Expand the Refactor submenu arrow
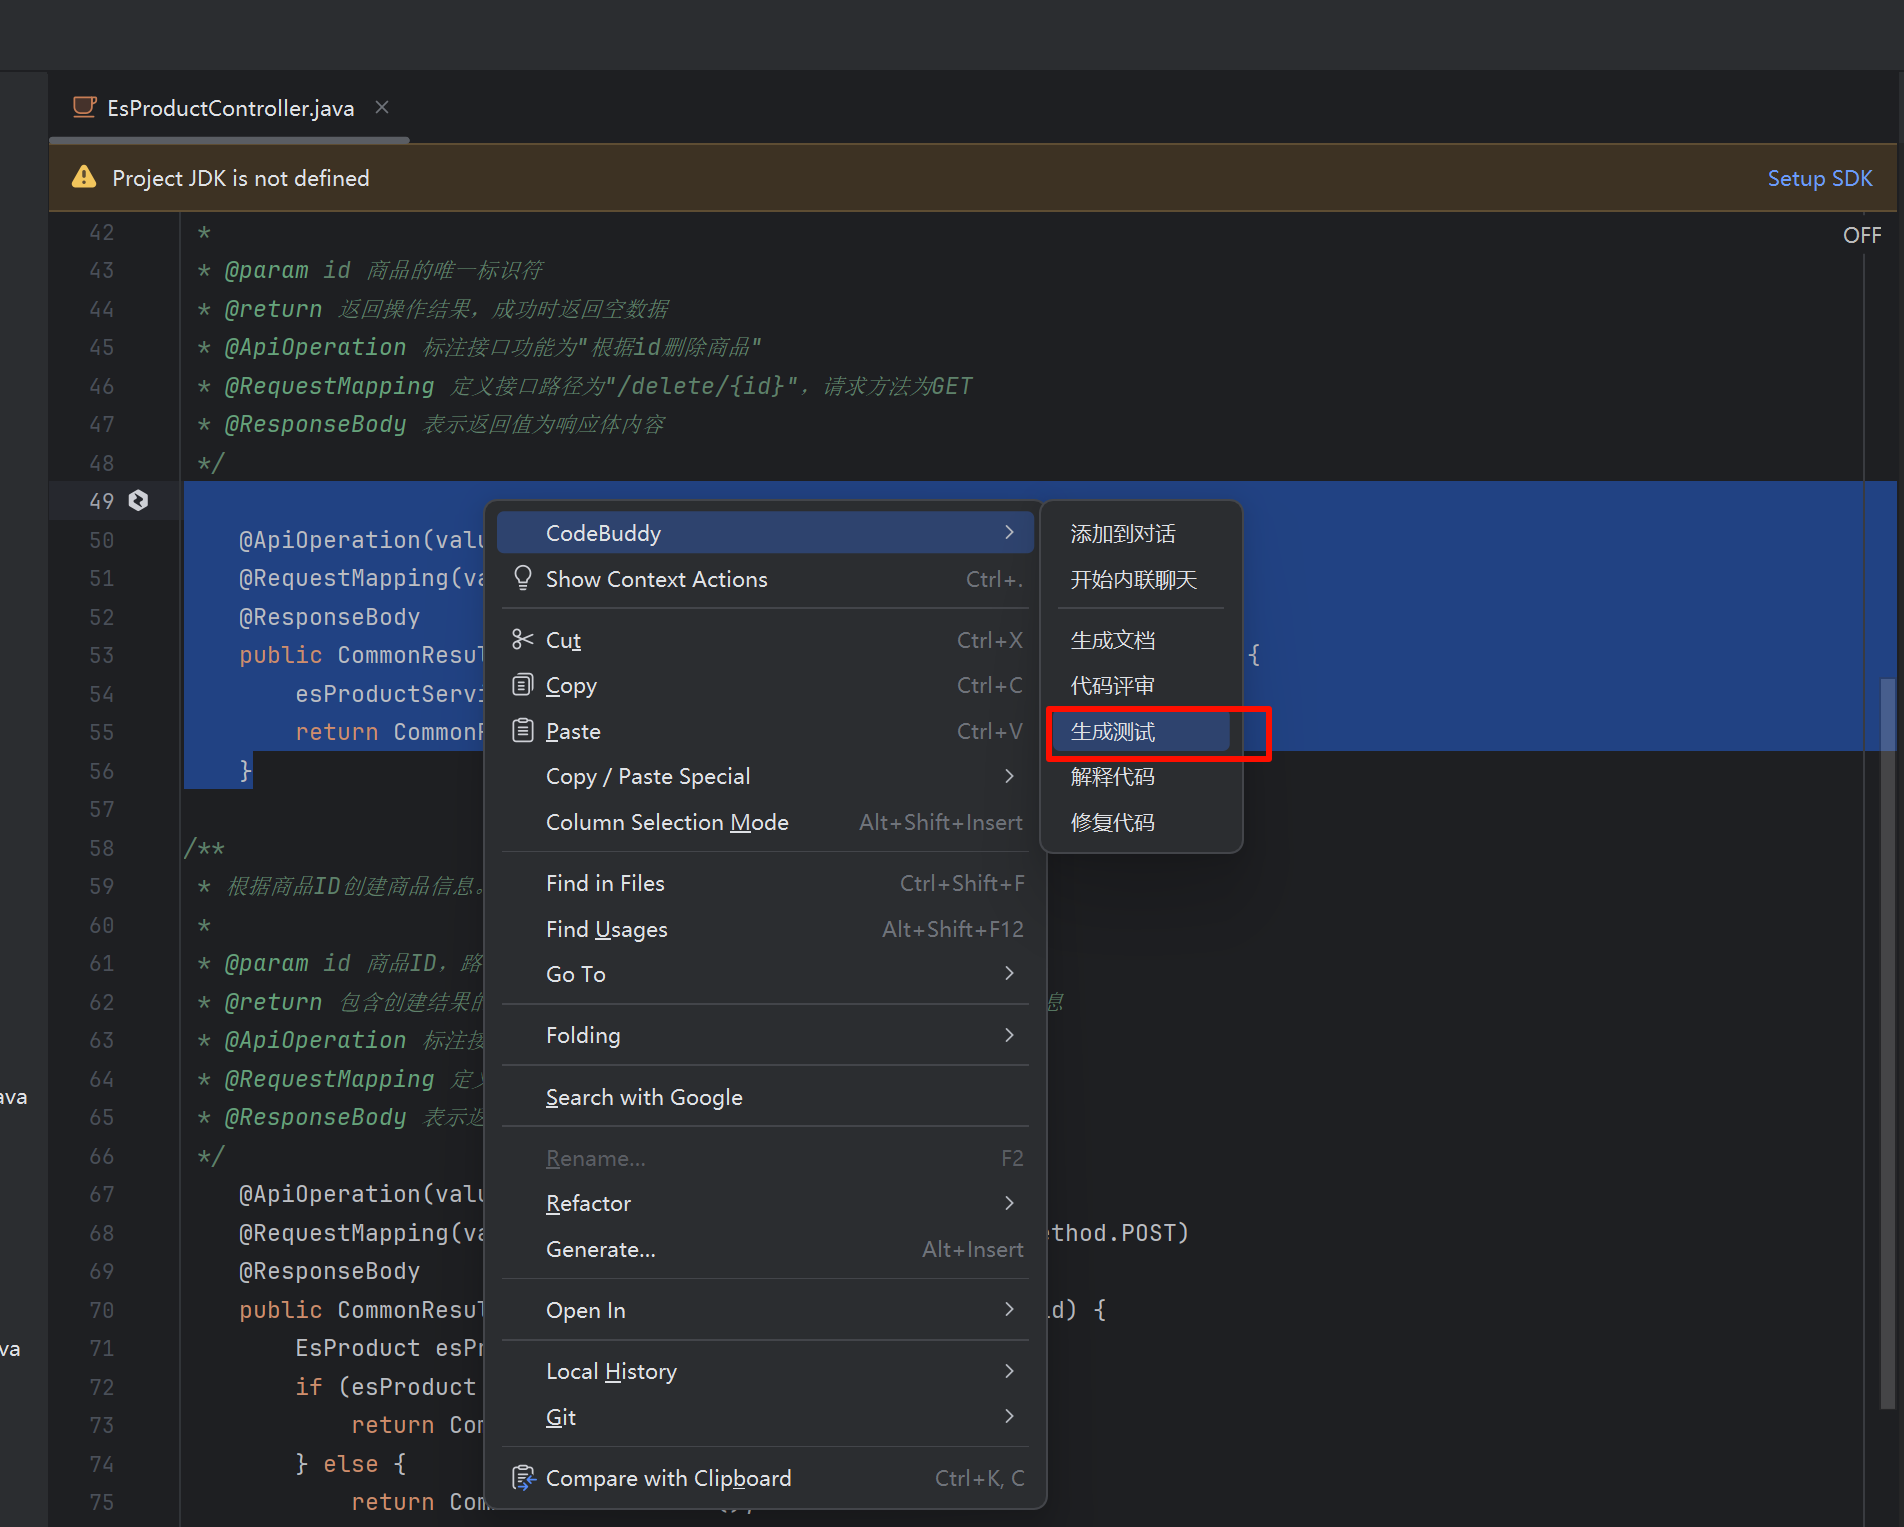Viewport: 1904px width, 1527px height. (1009, 1203)
